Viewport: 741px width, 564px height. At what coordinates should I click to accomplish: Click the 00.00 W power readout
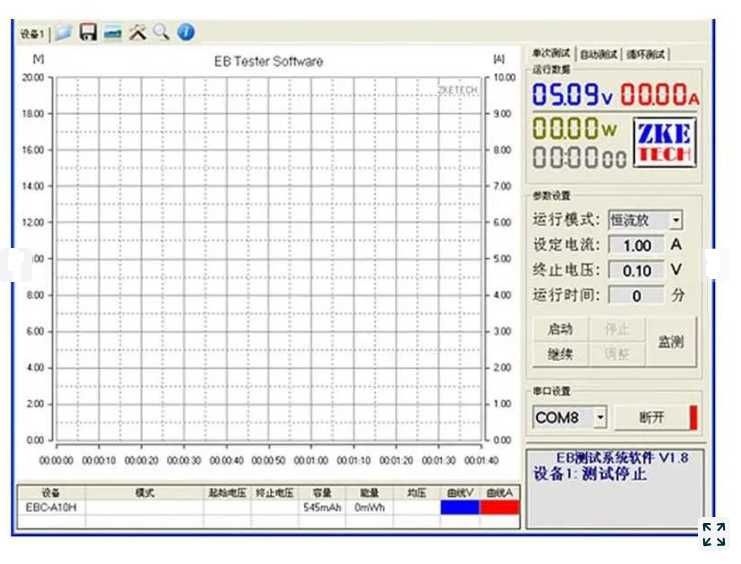click(574, 128)
